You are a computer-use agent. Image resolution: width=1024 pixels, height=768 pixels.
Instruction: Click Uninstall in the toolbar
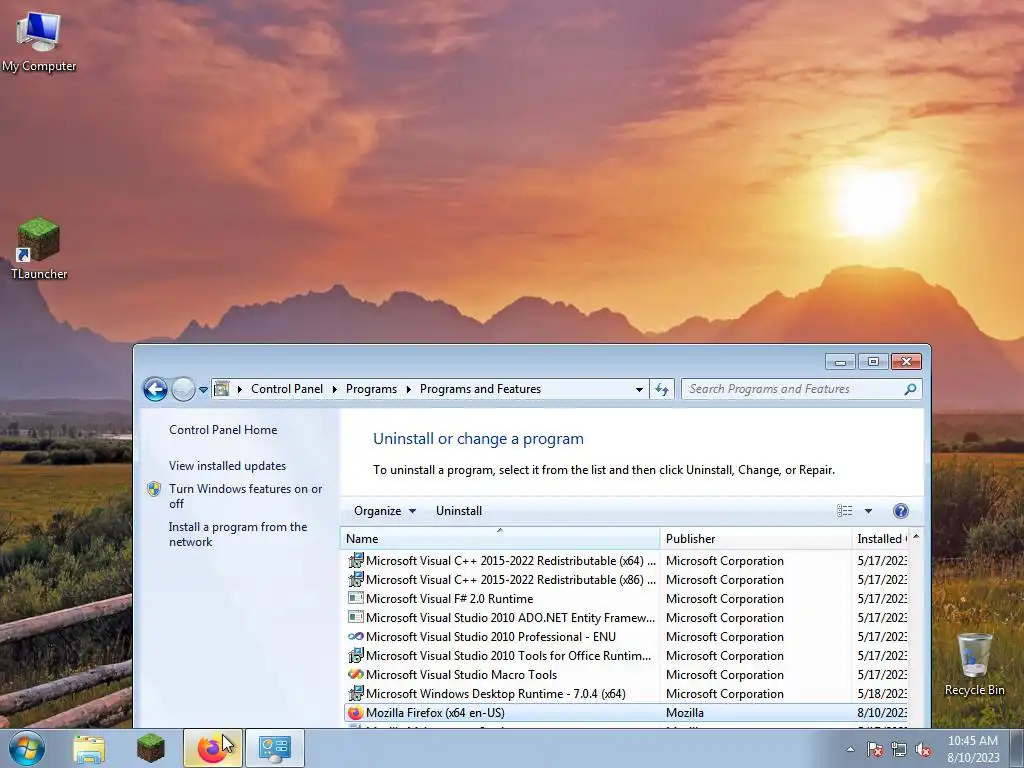[x=459, y=511]
